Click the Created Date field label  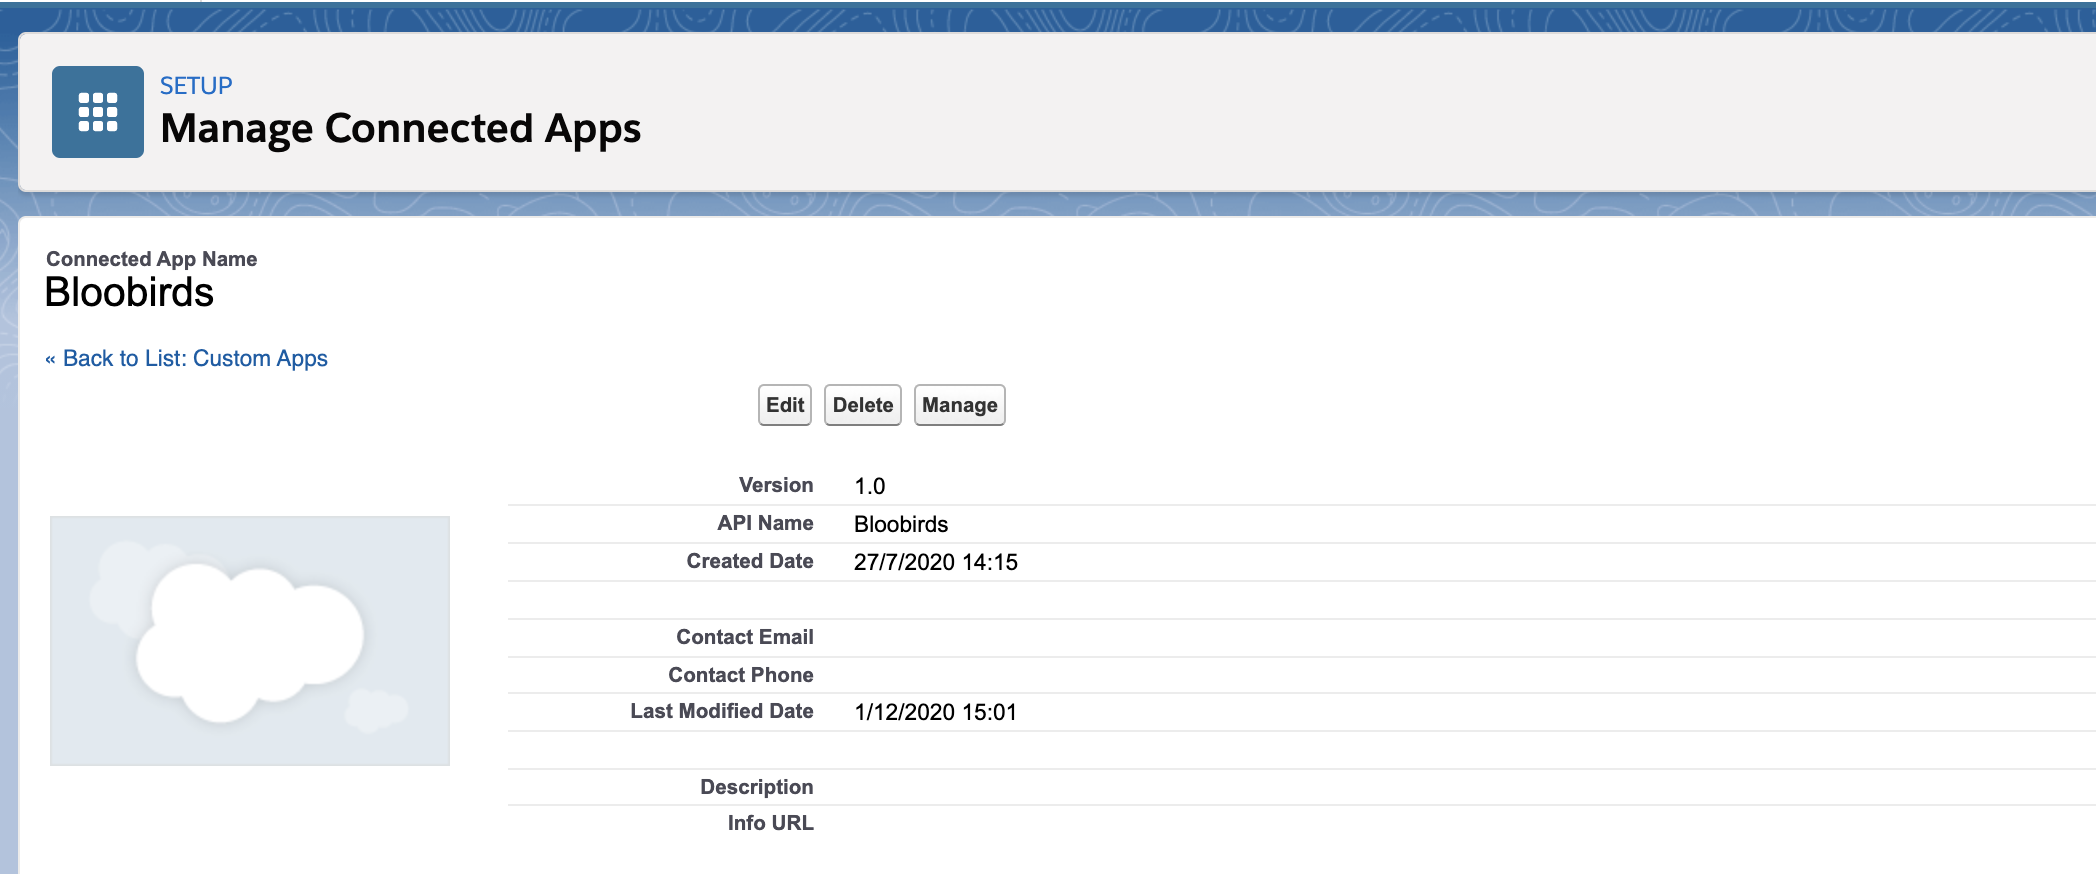[750, 561]
